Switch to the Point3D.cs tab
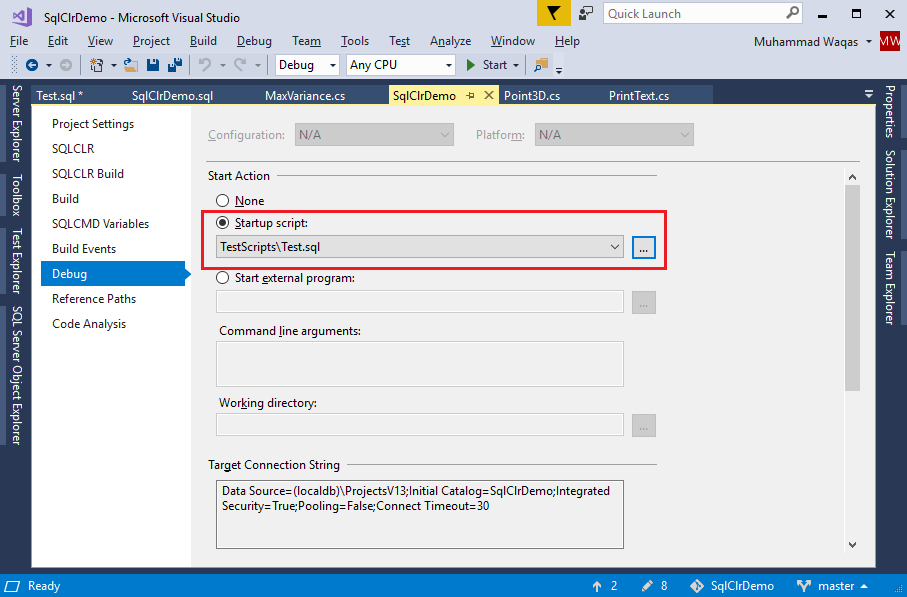 click(532, 95)
